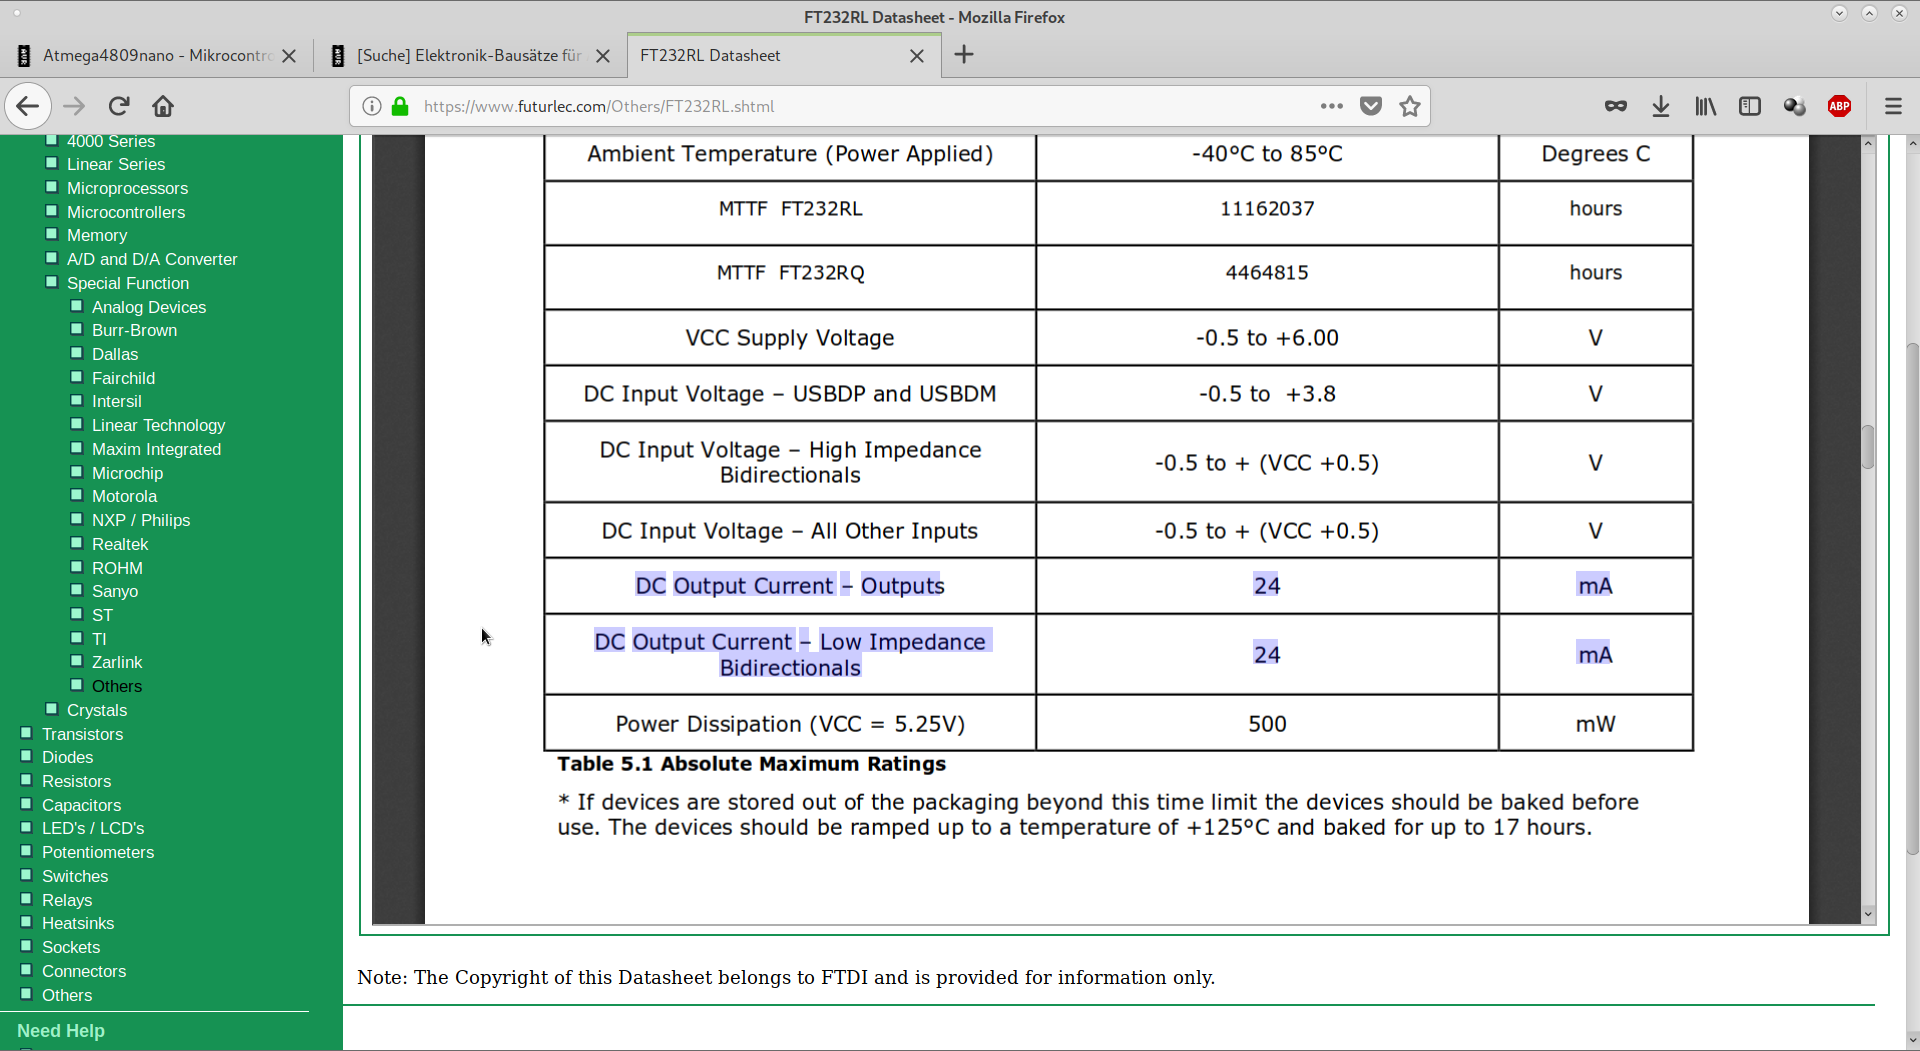Open the Adblock Plus extension

pos(1840,106)
